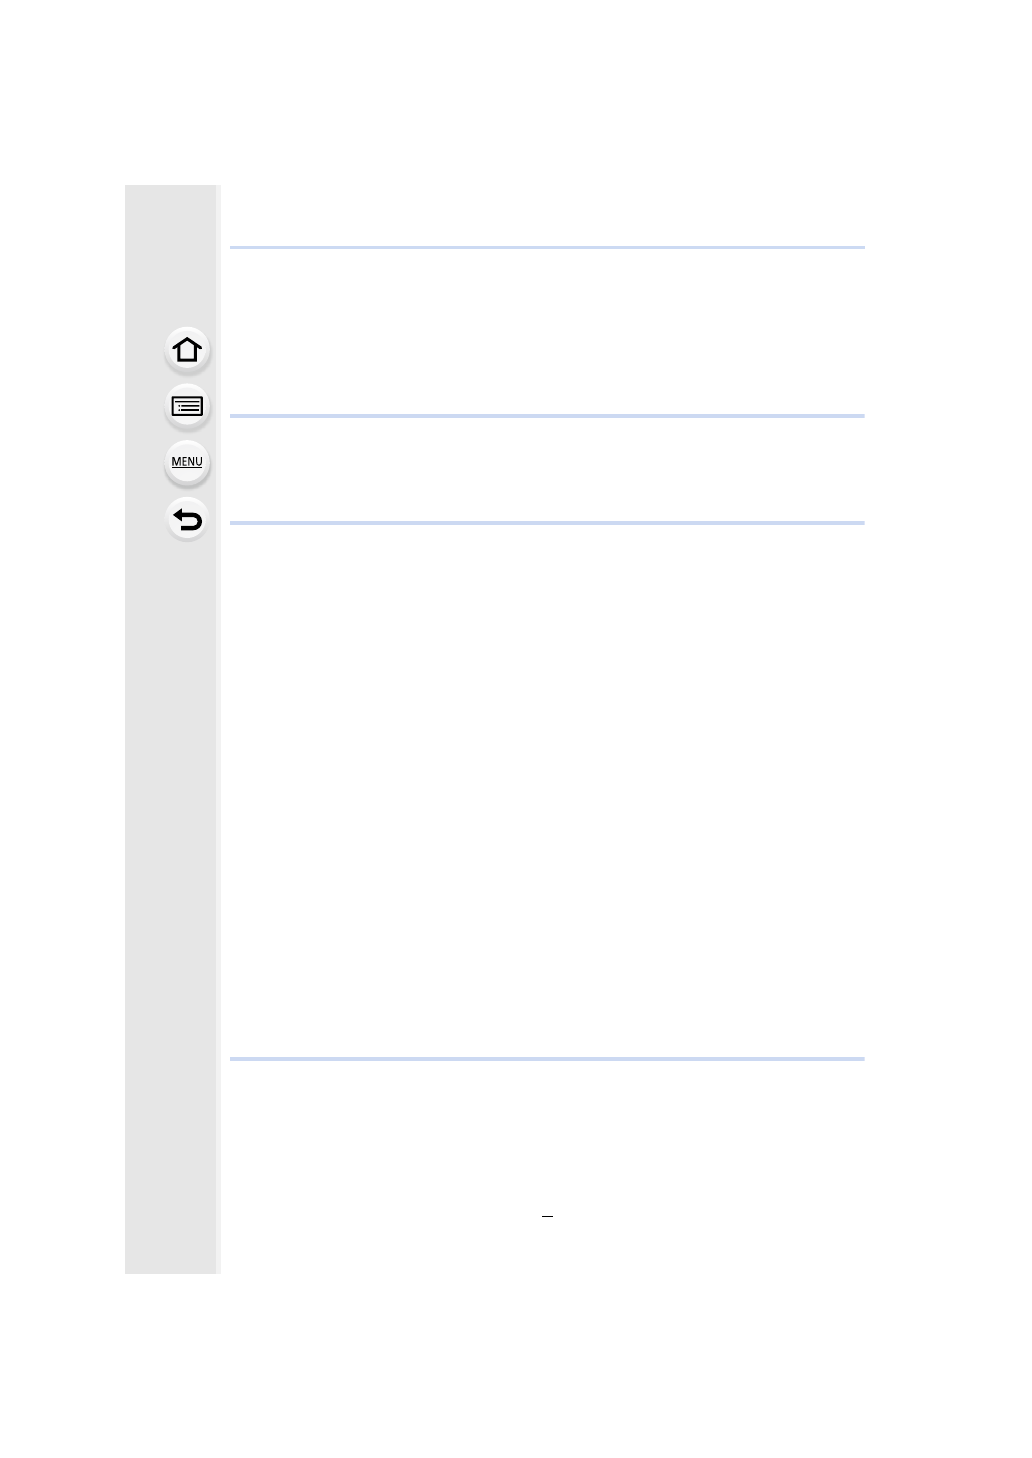Screen dimensions: 1032x1458
Task: Choose the lined-rectangle contents button
Action: (x=187, y=407)
